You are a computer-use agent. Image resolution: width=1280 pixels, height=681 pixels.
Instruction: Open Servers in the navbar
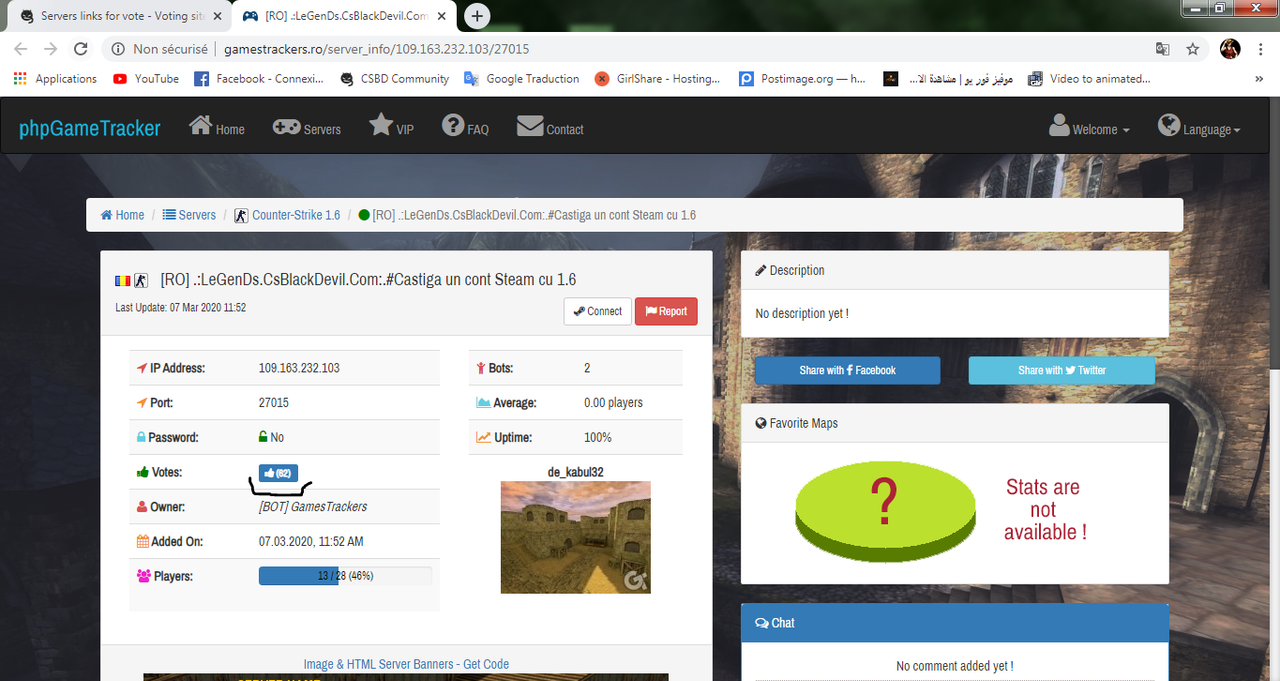307,128
